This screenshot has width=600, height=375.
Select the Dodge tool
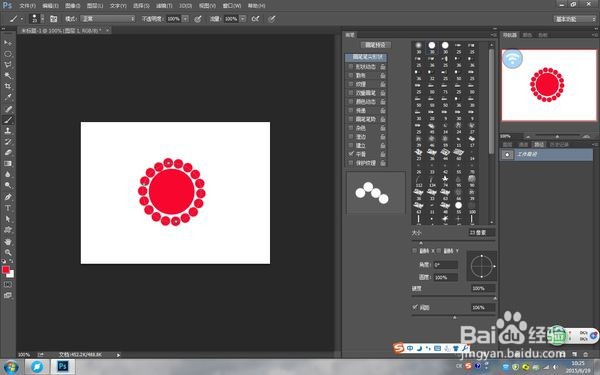click(x=8, y=186)
